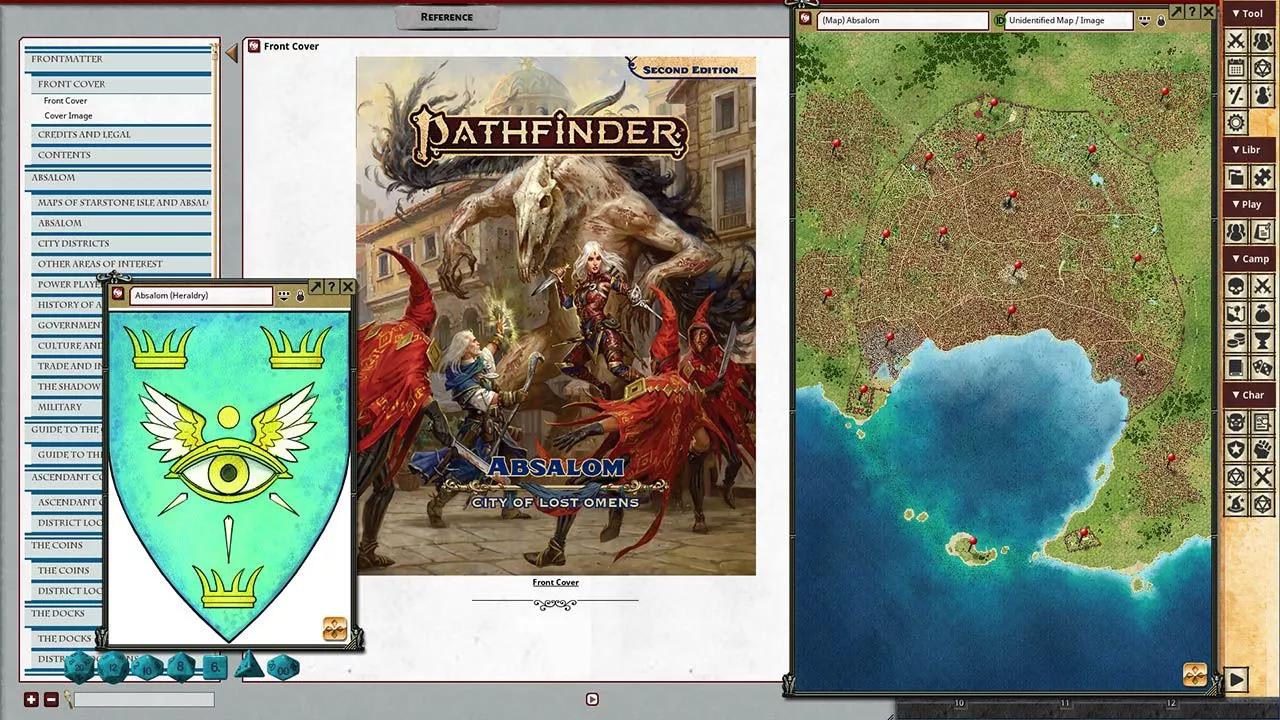Open the skull icon under Camp
Screen dimensions: 1280x720
(1236, 287)
